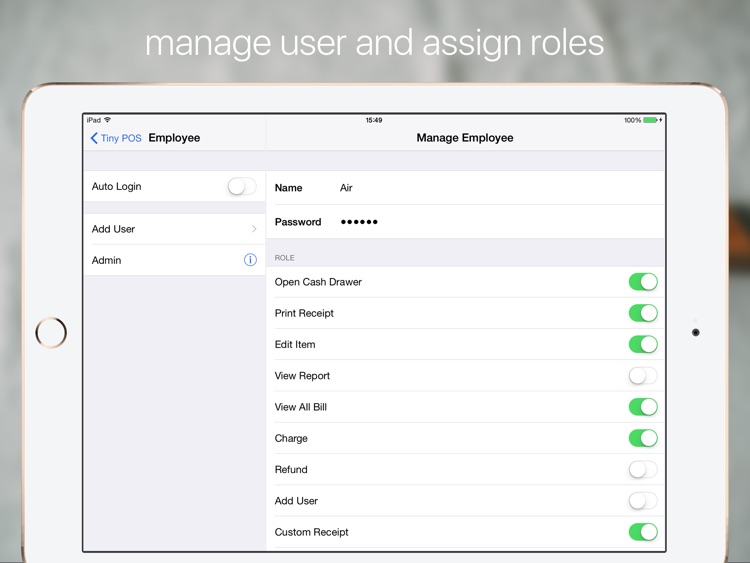The width and height of the screenshot is (750, 563).
Task: Click the Custom Receipt label
Action: click(x=311, y=532)
